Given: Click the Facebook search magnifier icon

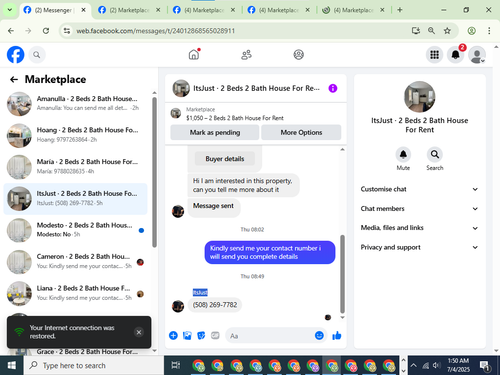Looking at the screenshot, I should [37, 55].
